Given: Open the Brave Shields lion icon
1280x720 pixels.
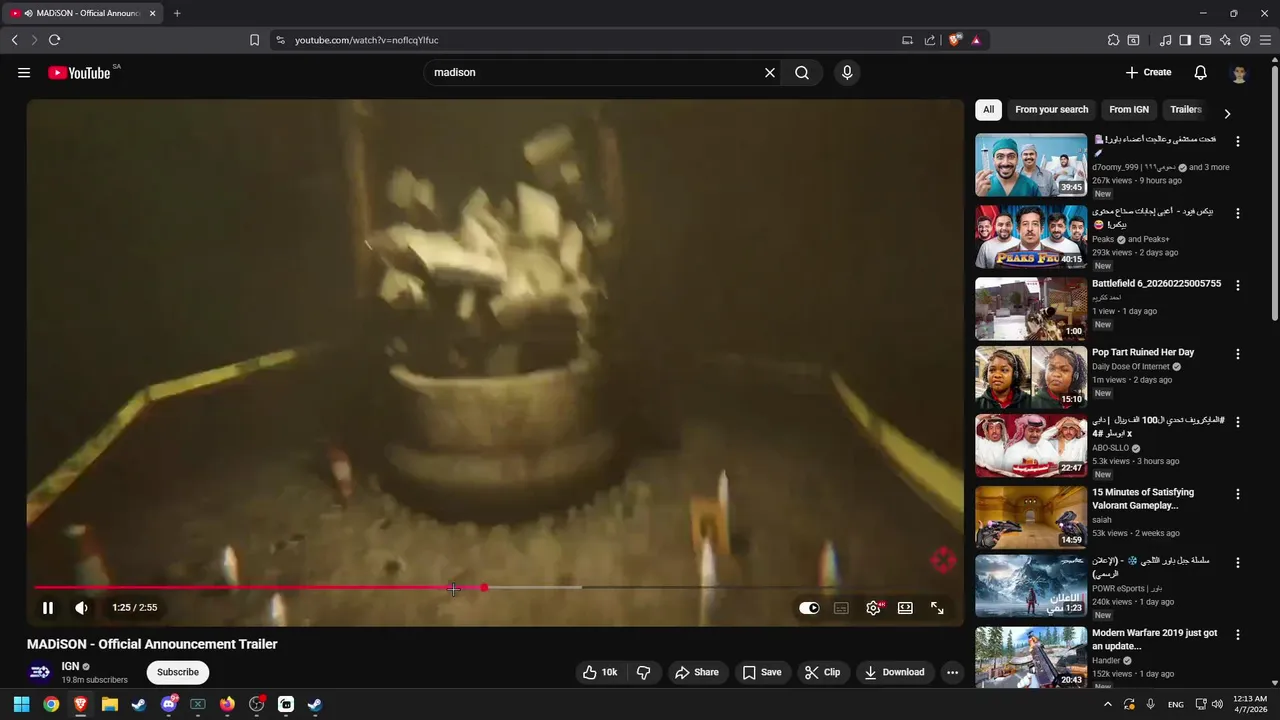Looking at the screenshot, I should click(954, 40).
